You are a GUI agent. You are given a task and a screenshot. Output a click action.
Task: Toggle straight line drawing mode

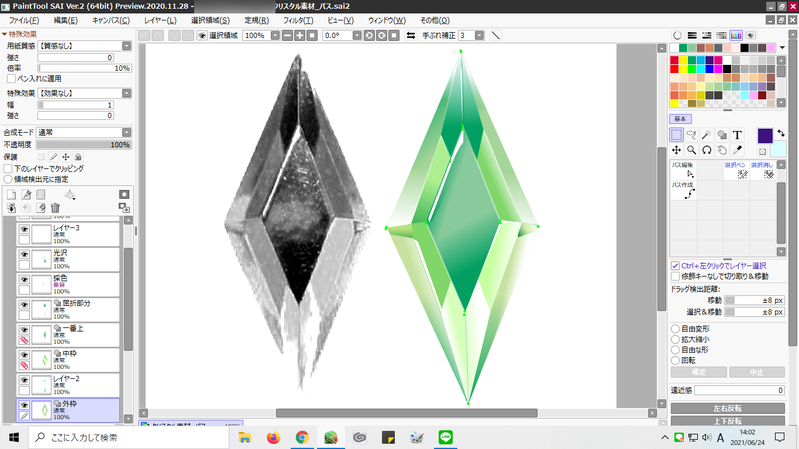(495, 35)
